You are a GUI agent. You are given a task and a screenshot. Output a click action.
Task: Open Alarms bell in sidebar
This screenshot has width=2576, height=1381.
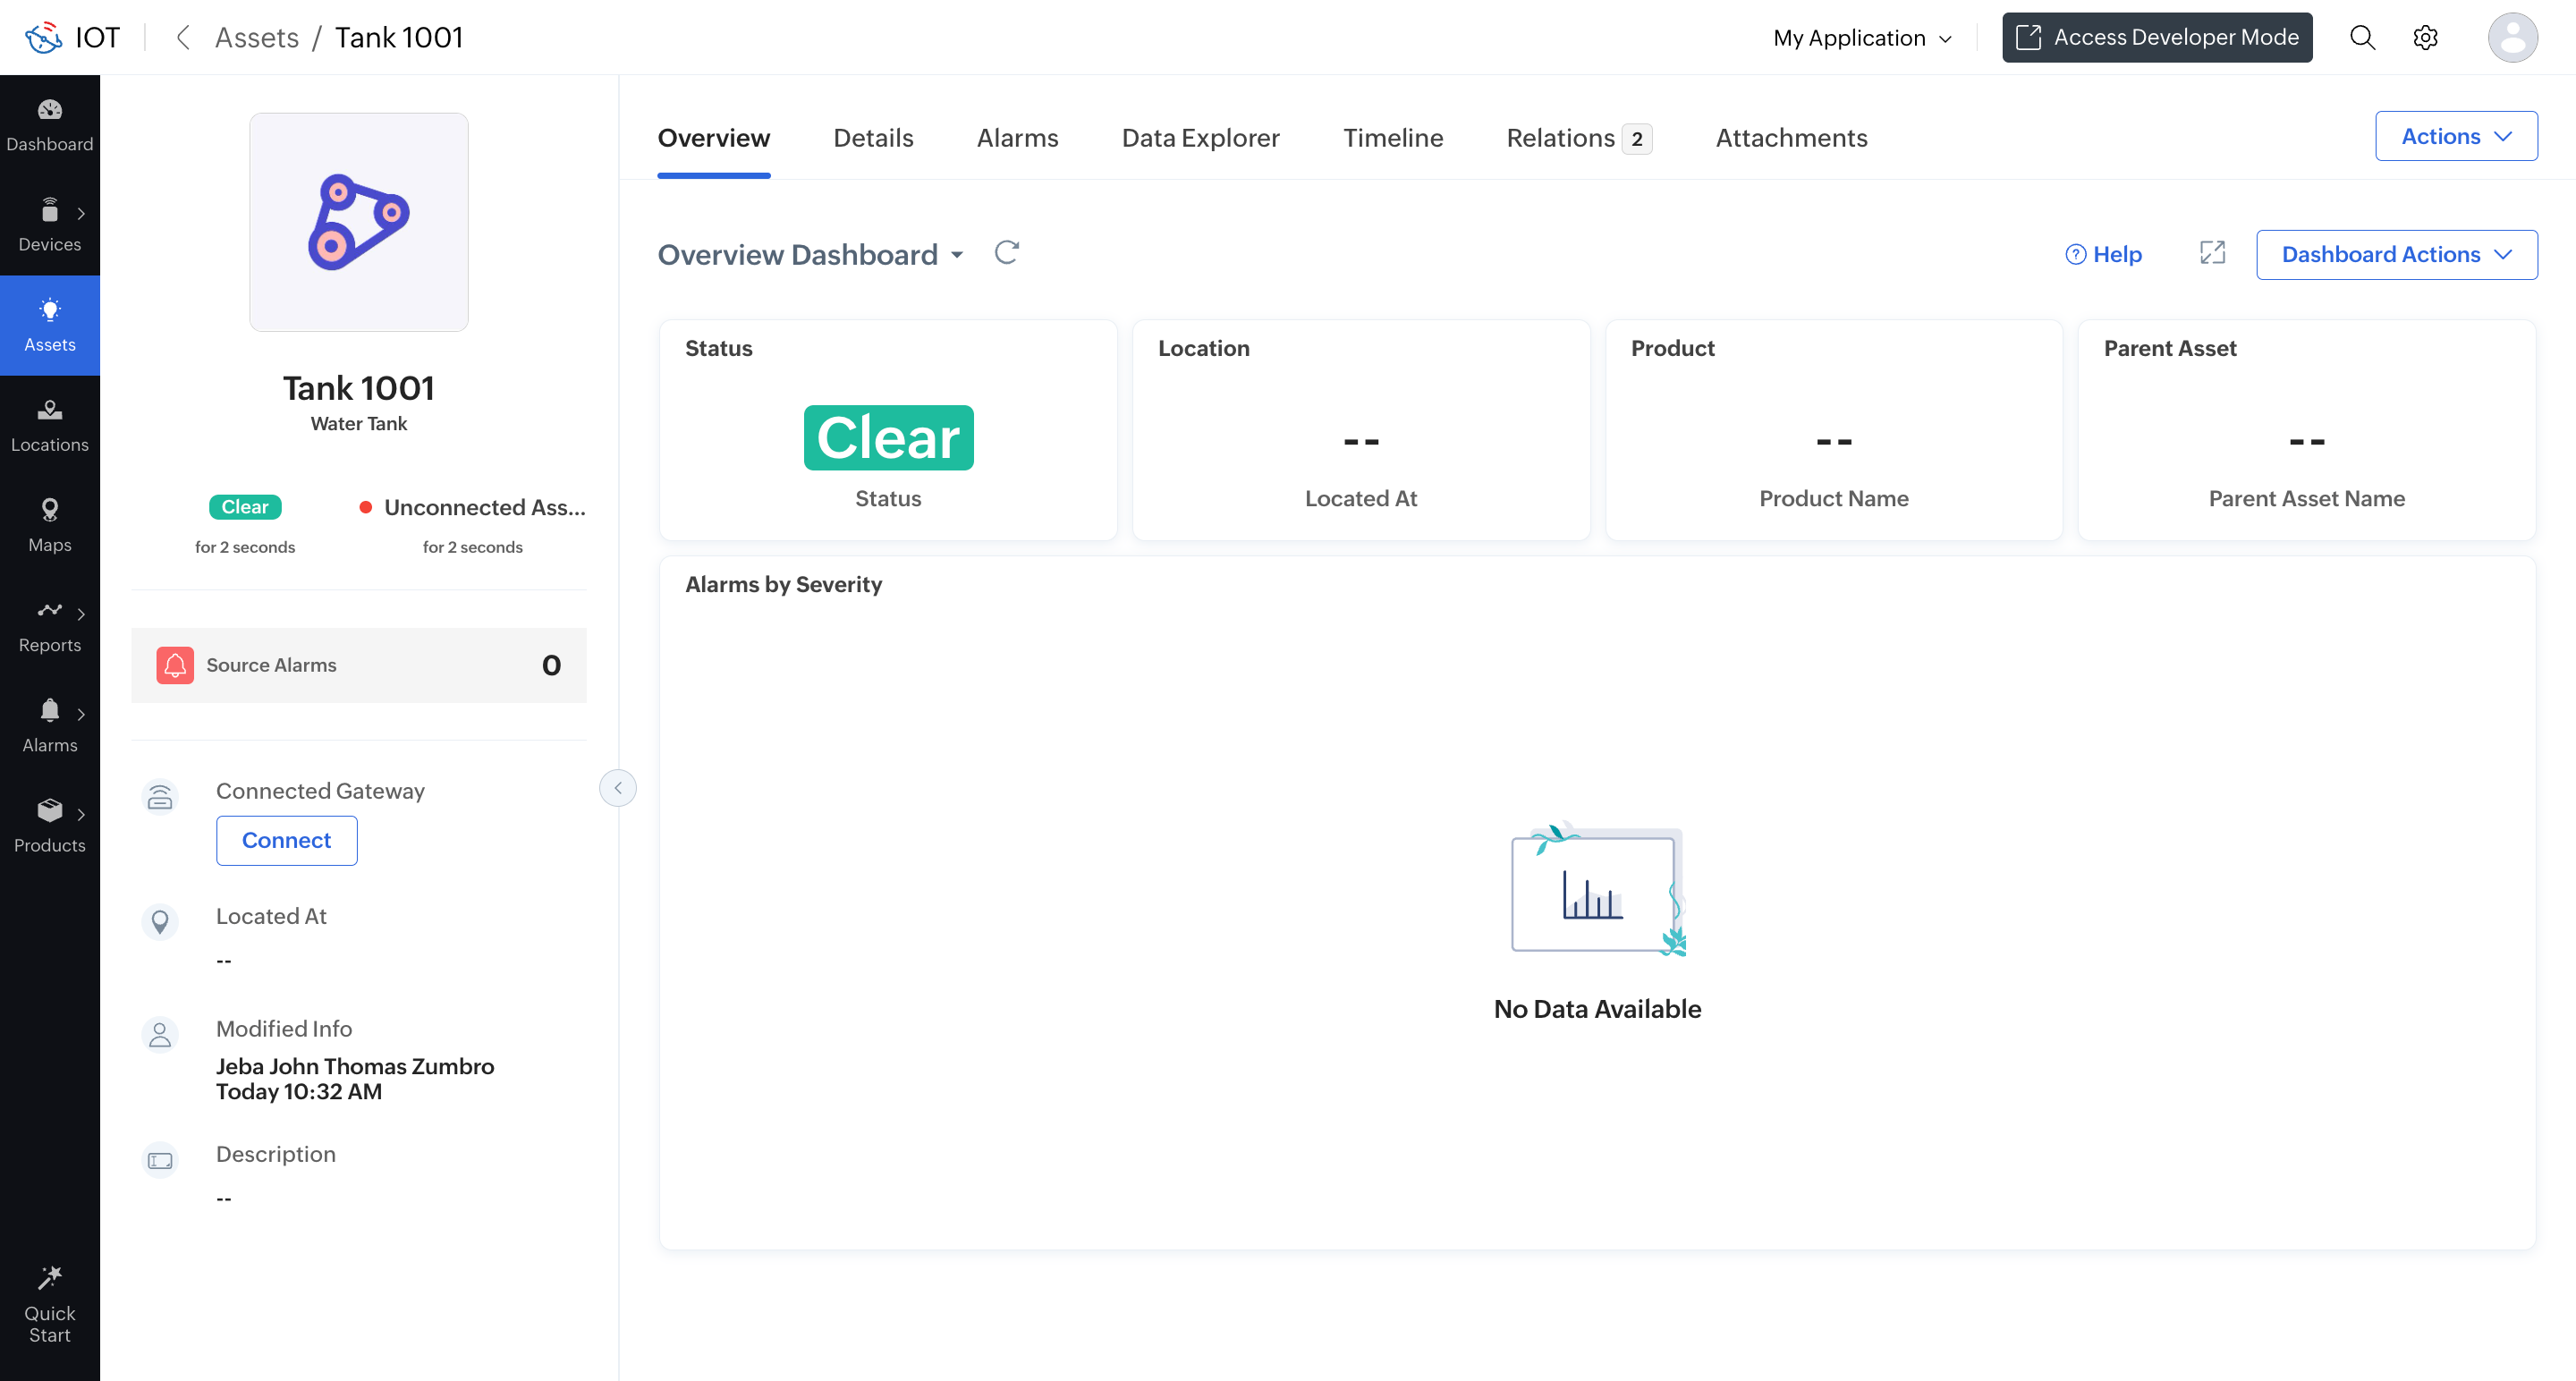[x=49, y=710]
